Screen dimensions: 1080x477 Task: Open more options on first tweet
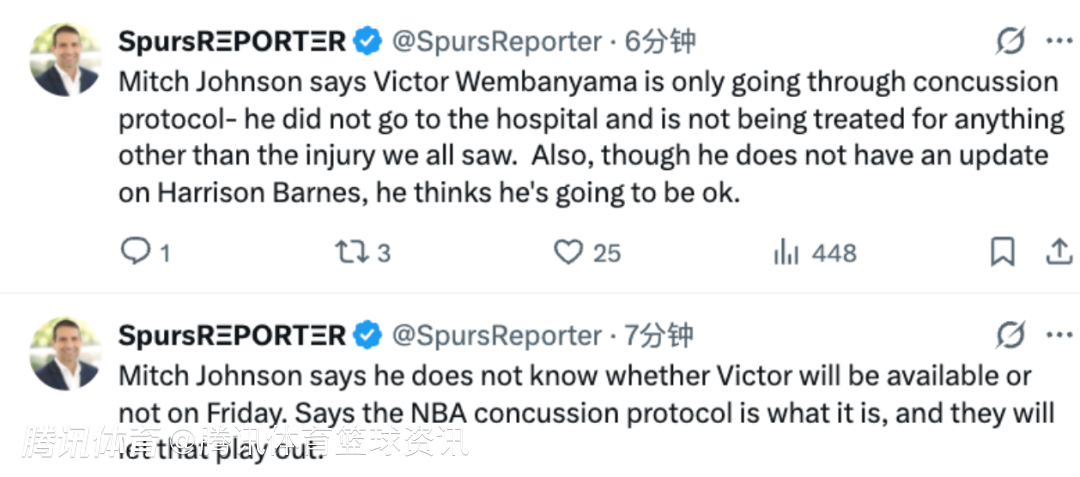click(x=1059, y=41)
